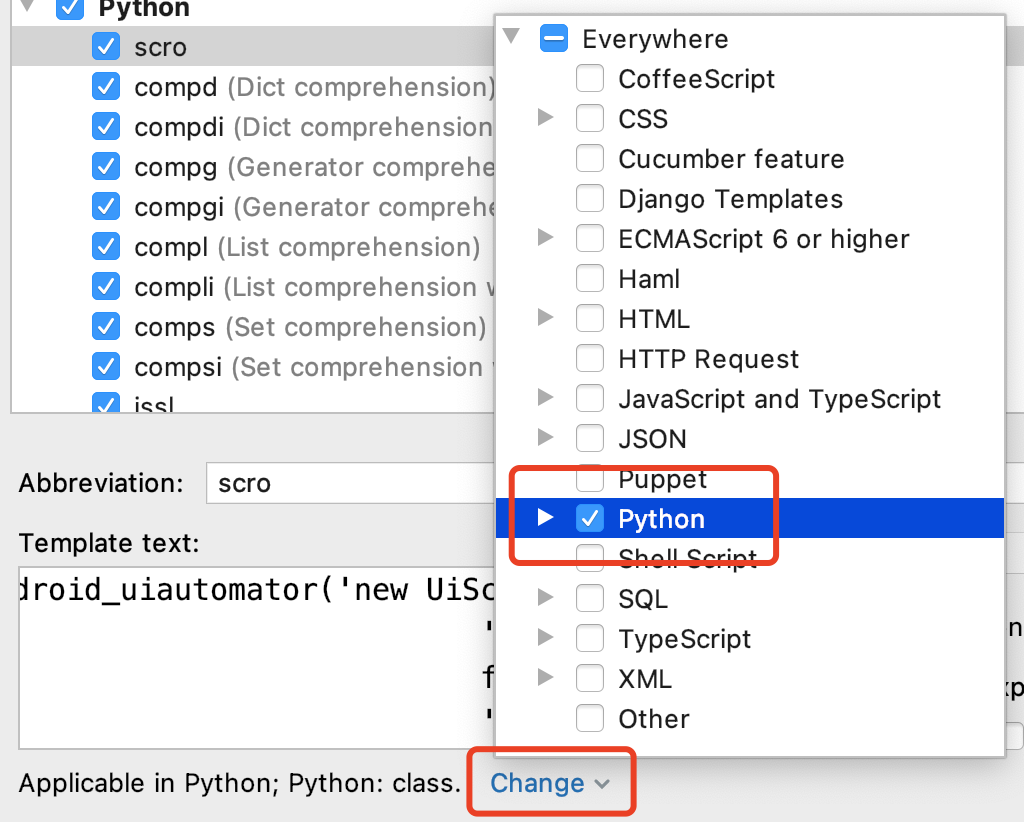This screenshot has height=822, width=1024.
Task: Enable the CoffeeScript context checkbox
Action: (x=591, y=78)
